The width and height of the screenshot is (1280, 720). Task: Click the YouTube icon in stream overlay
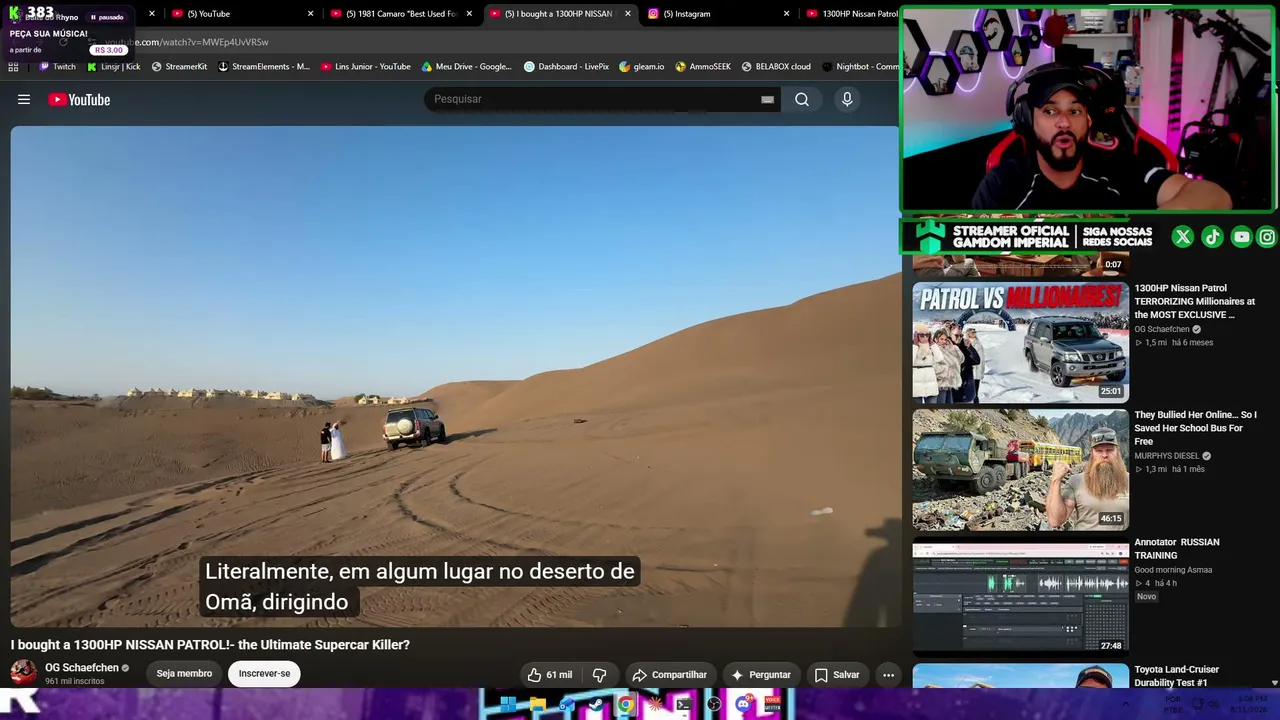point(1241,237)
